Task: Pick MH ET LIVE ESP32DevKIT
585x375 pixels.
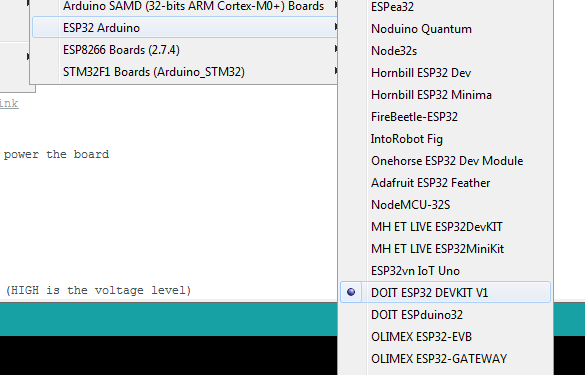Action: [445, 227]
